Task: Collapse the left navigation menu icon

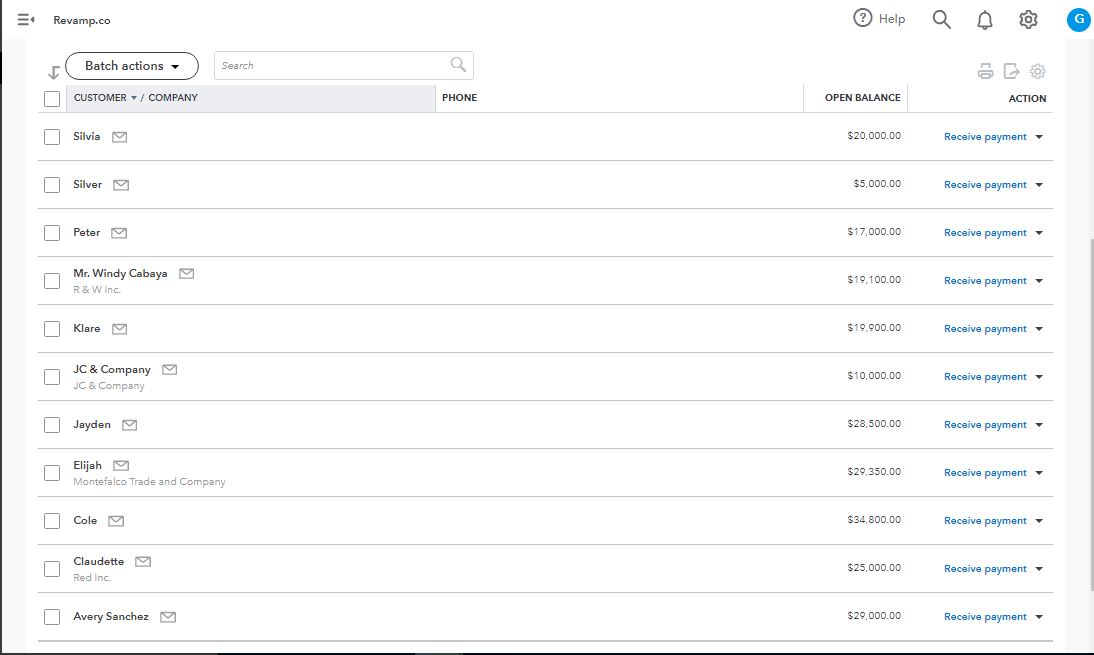Action: [26, 20]
